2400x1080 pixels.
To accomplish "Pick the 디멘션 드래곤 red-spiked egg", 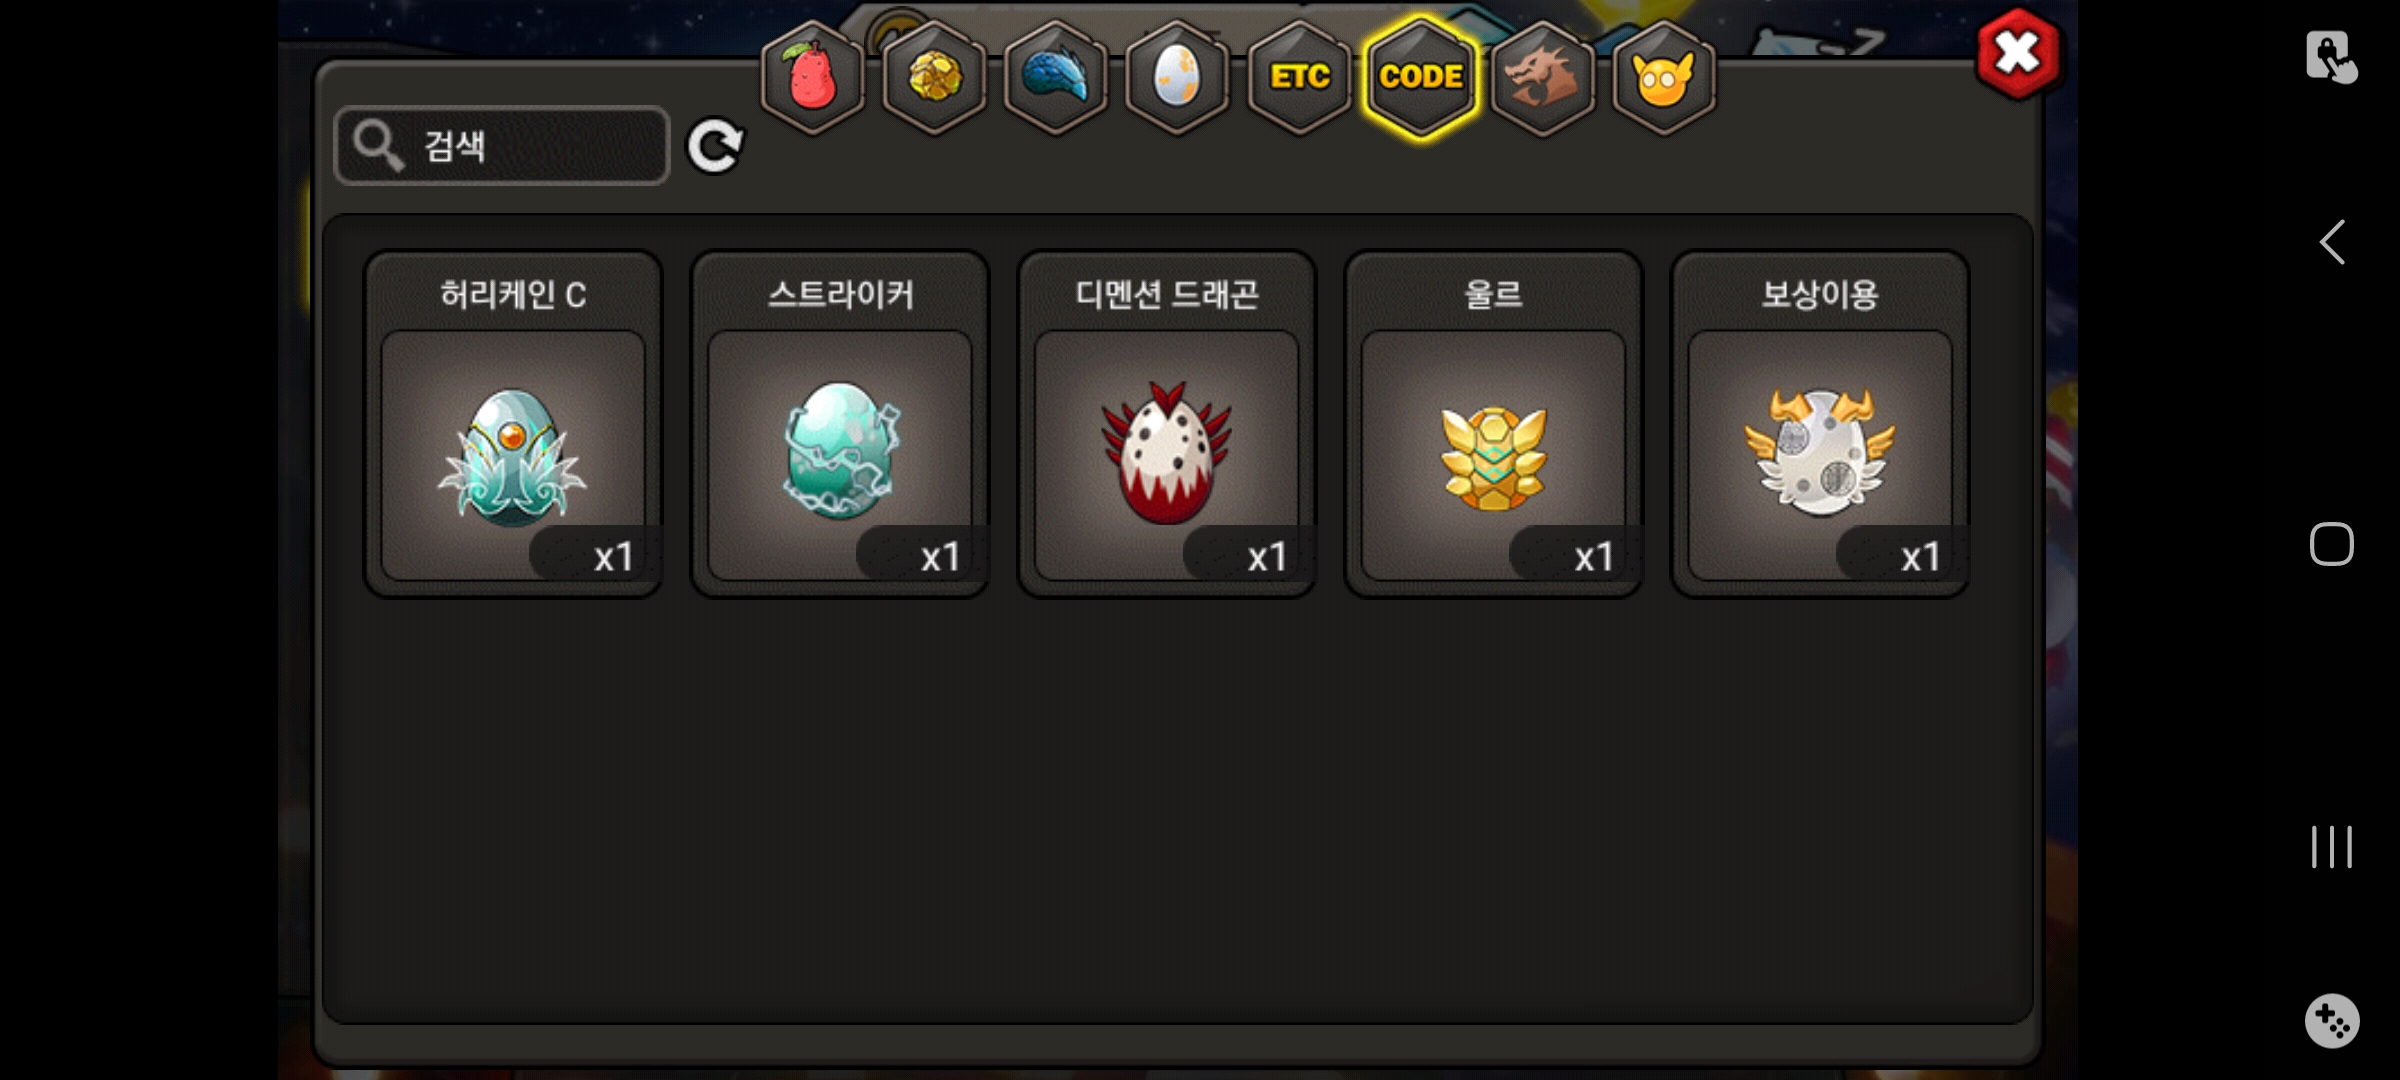I will (1167, 424).
